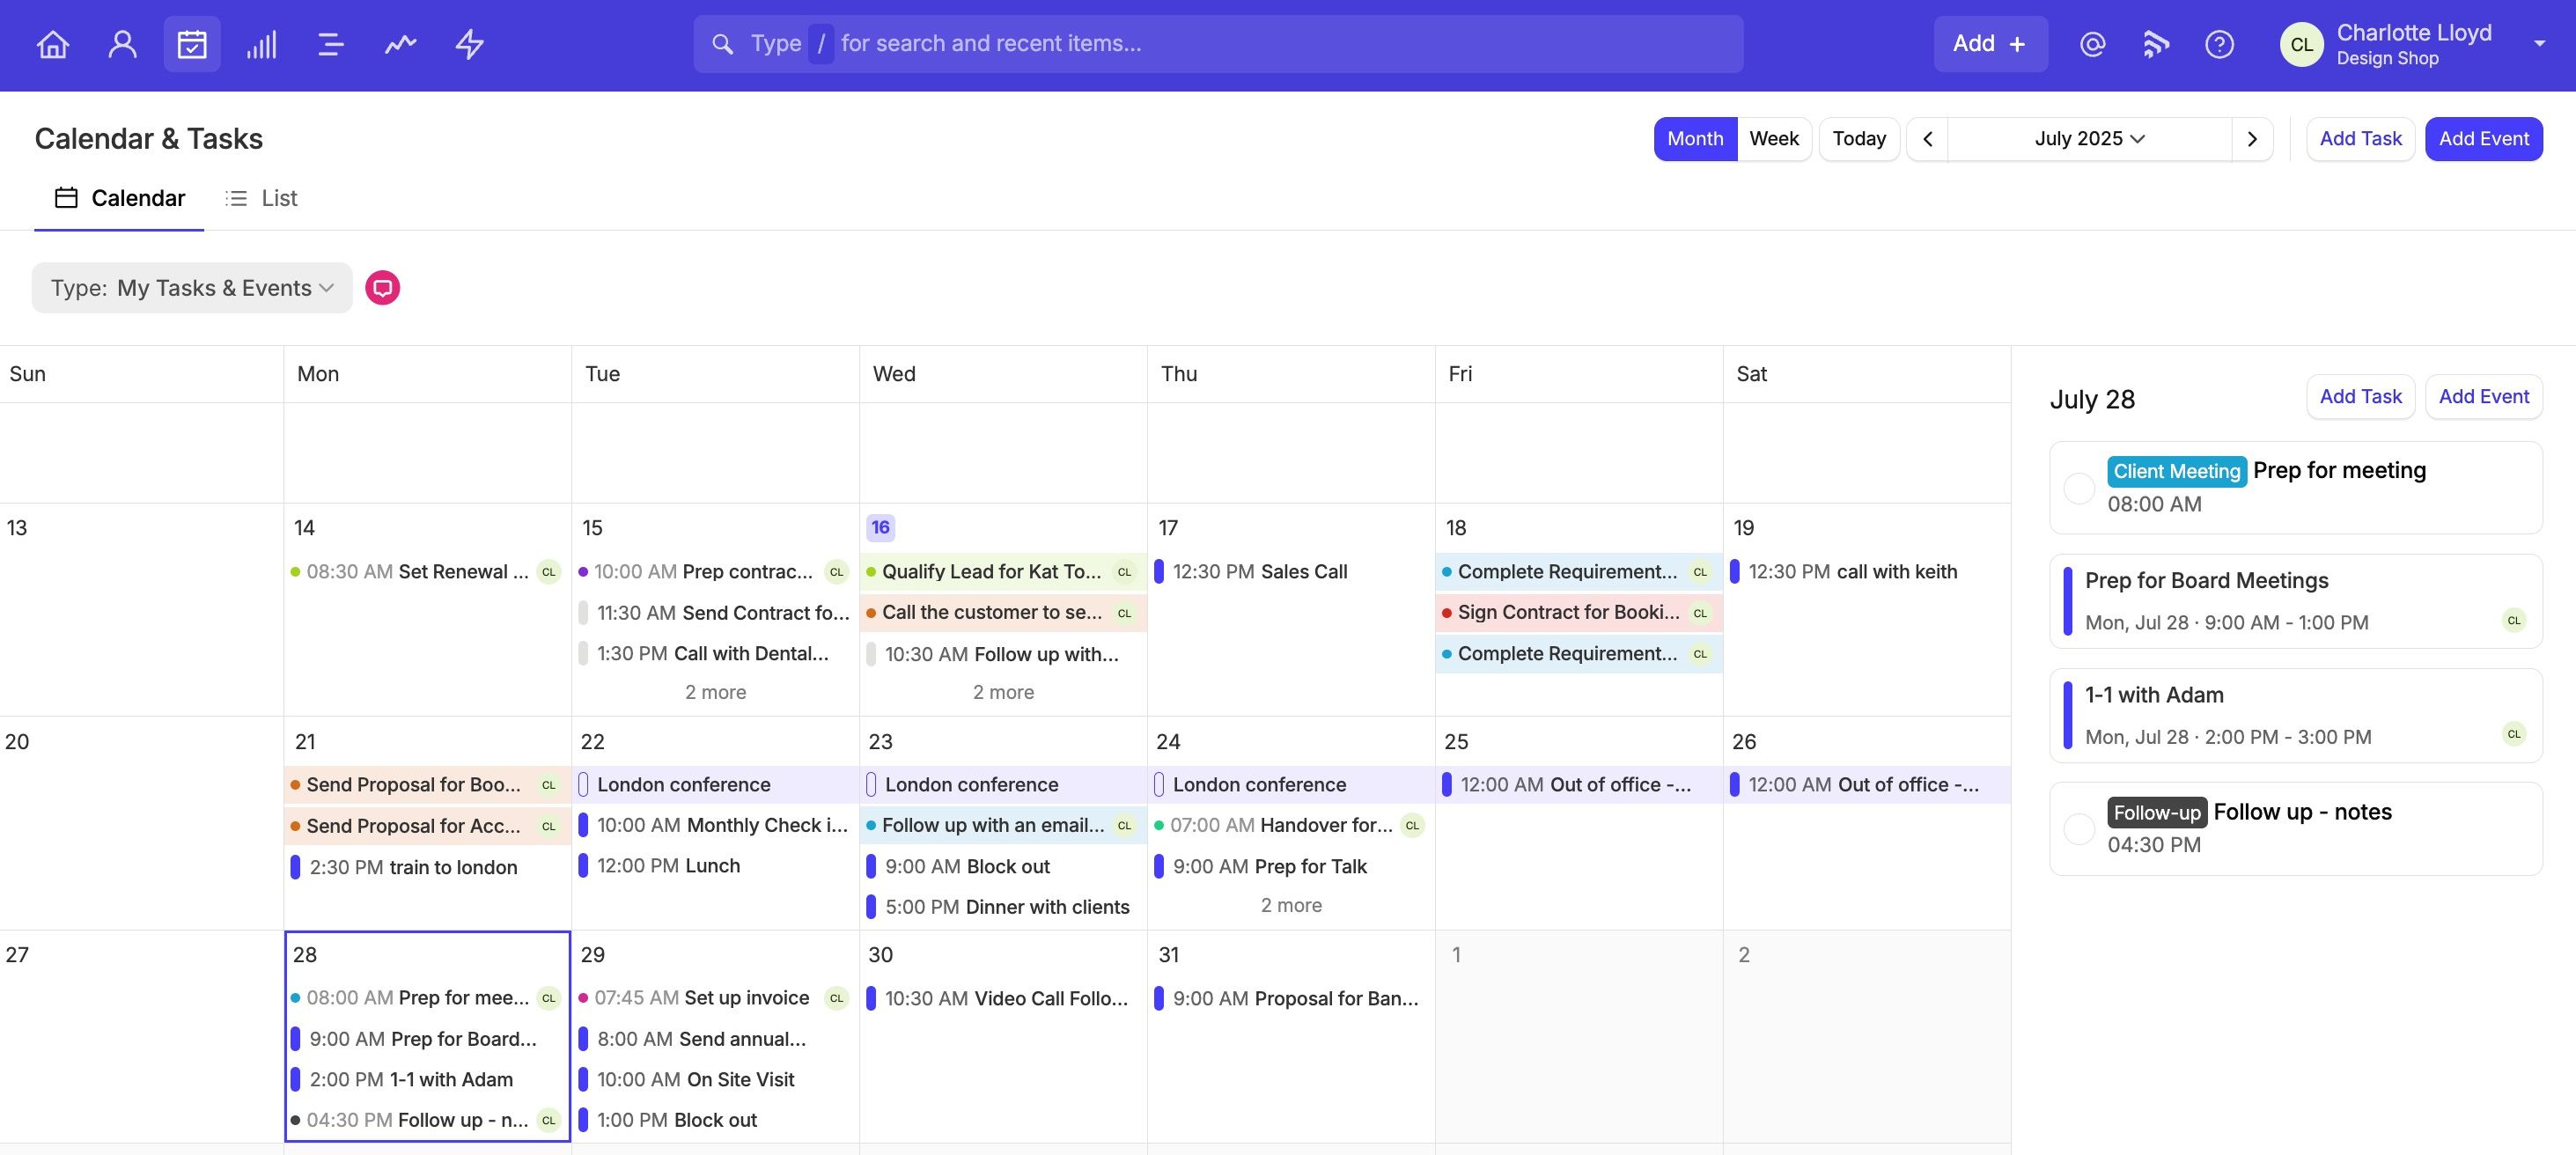Open the Home dashboard icon
This screenshot has width=2576, height=1155.
[x=53, y=44]
